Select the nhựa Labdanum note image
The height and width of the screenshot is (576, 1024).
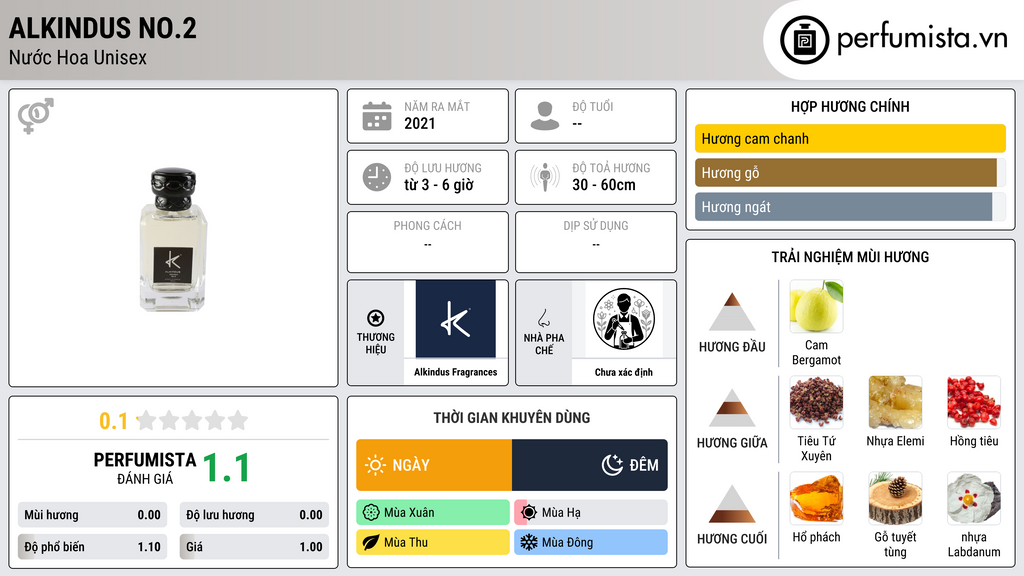[974, 498]
